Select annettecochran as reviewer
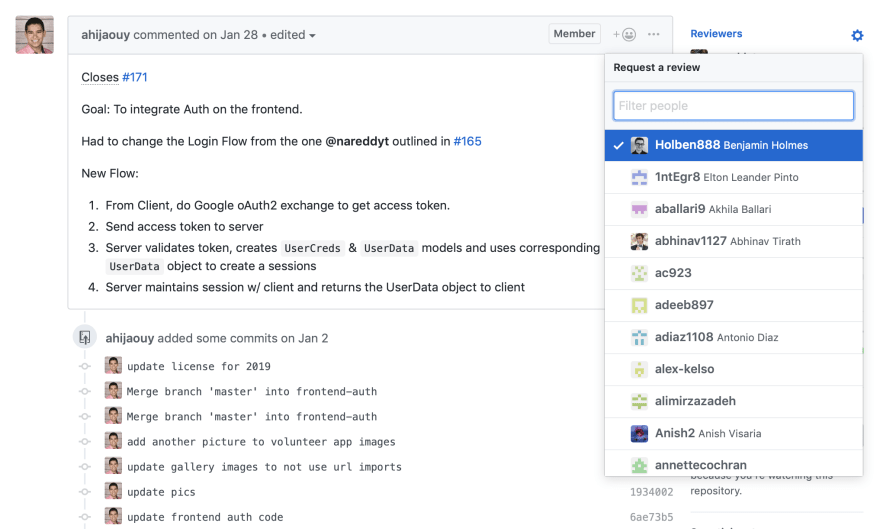The height and width of the screenshot is (529, 880). pyautogui.click(x=734, y=463)
